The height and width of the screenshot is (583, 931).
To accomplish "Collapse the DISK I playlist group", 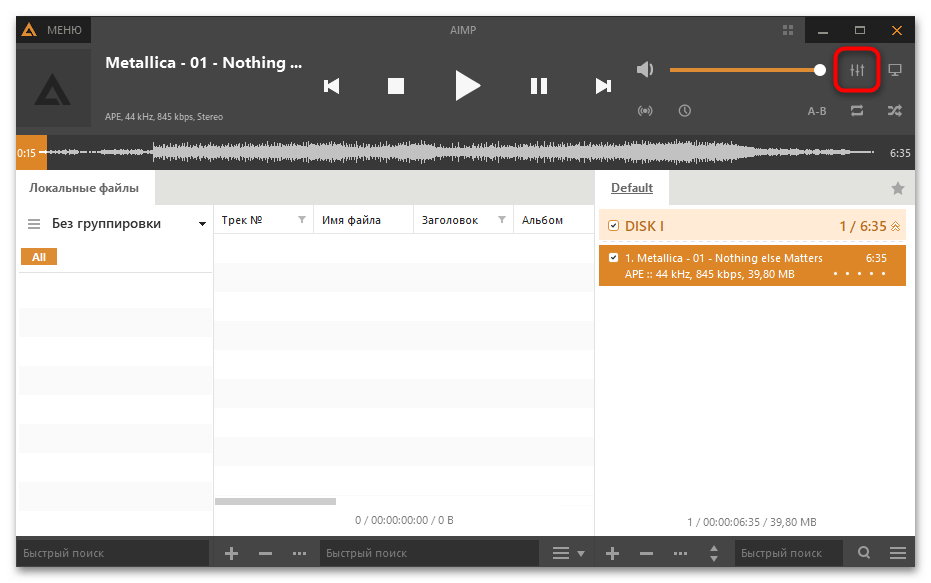I will (x=895, y=227).
